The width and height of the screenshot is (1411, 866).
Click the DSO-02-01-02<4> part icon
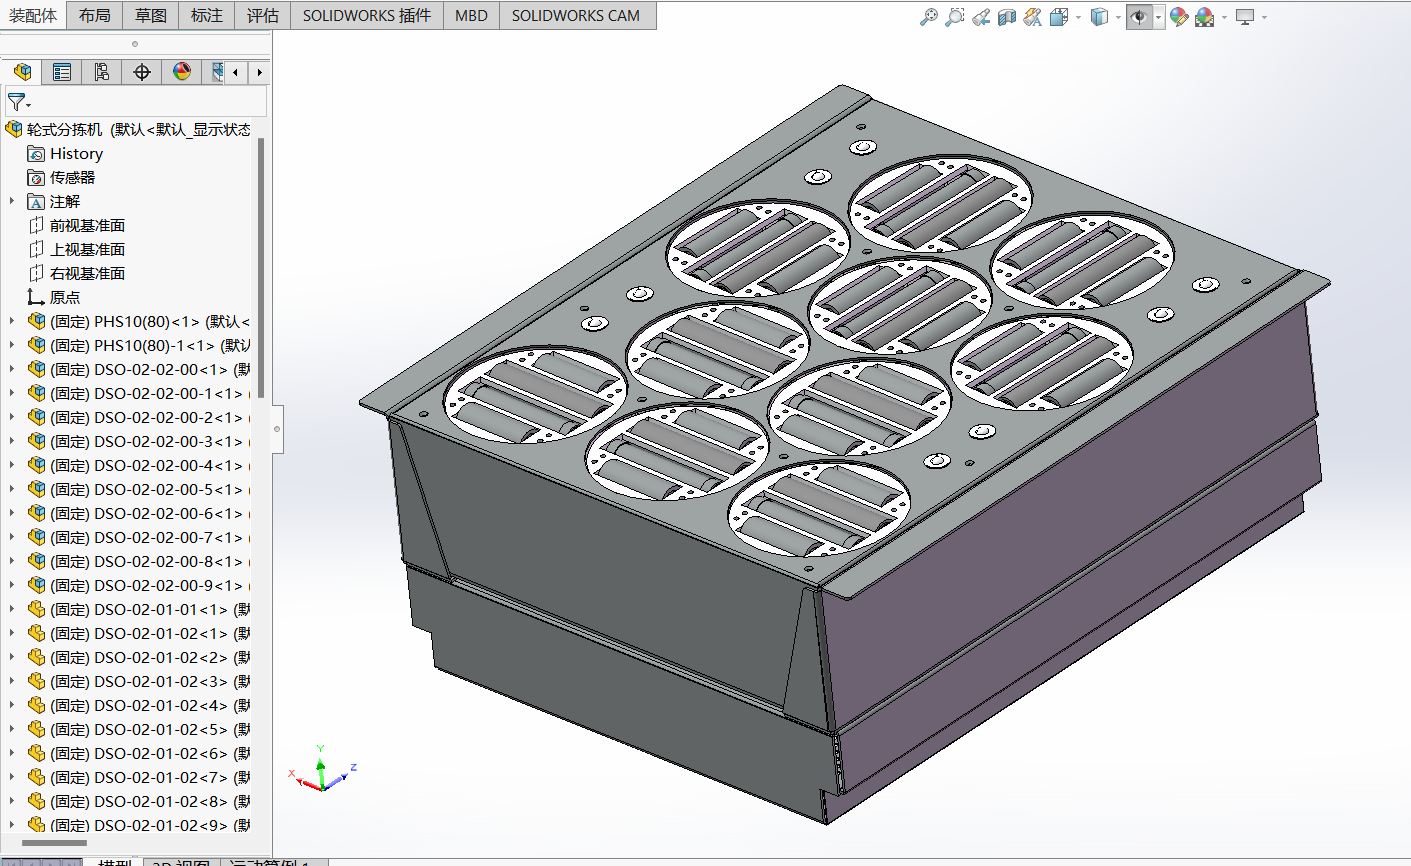(x=37, y=705)
